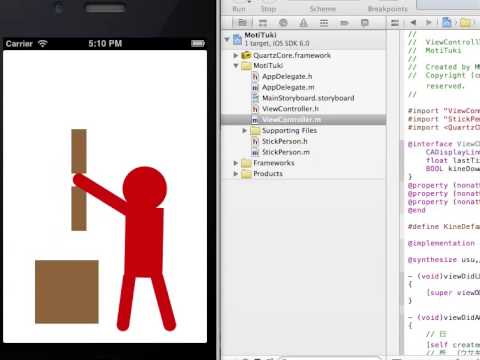This screenshot has height=360, width=480.
Task: Go forward using jump bar right arrow
Action: point(428,23)
